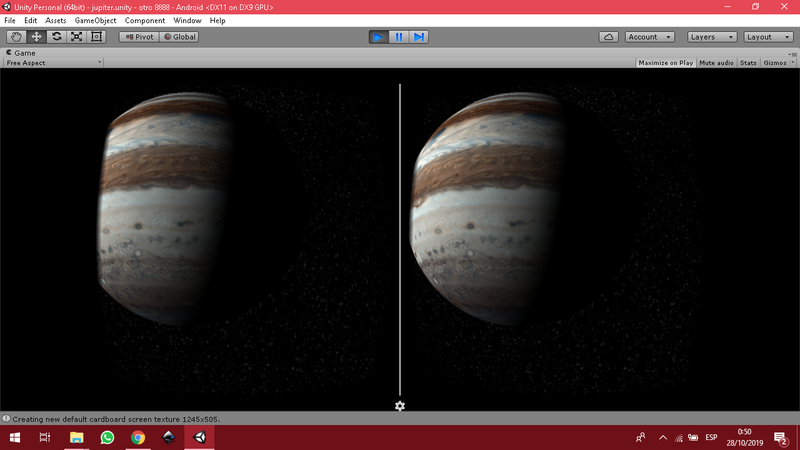This screenshot has height=450, width=800.
Task: Toggle Maximize on Play
Action: click(666, 62)
